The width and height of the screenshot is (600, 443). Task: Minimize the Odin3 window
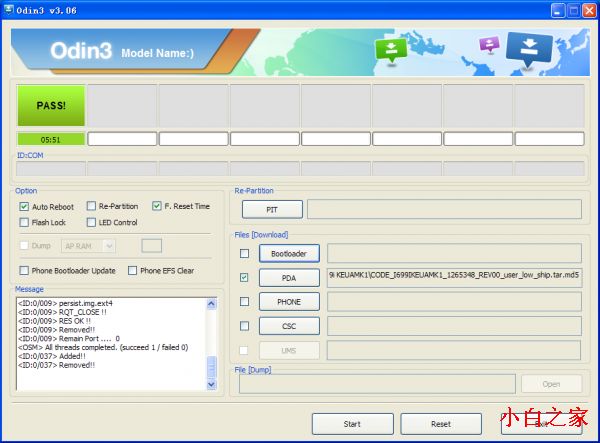(558, 10)
